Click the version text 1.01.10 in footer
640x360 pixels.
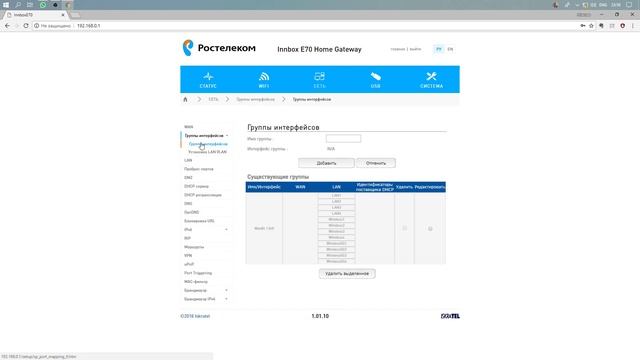pyautogui.click(x=320, y=316)
